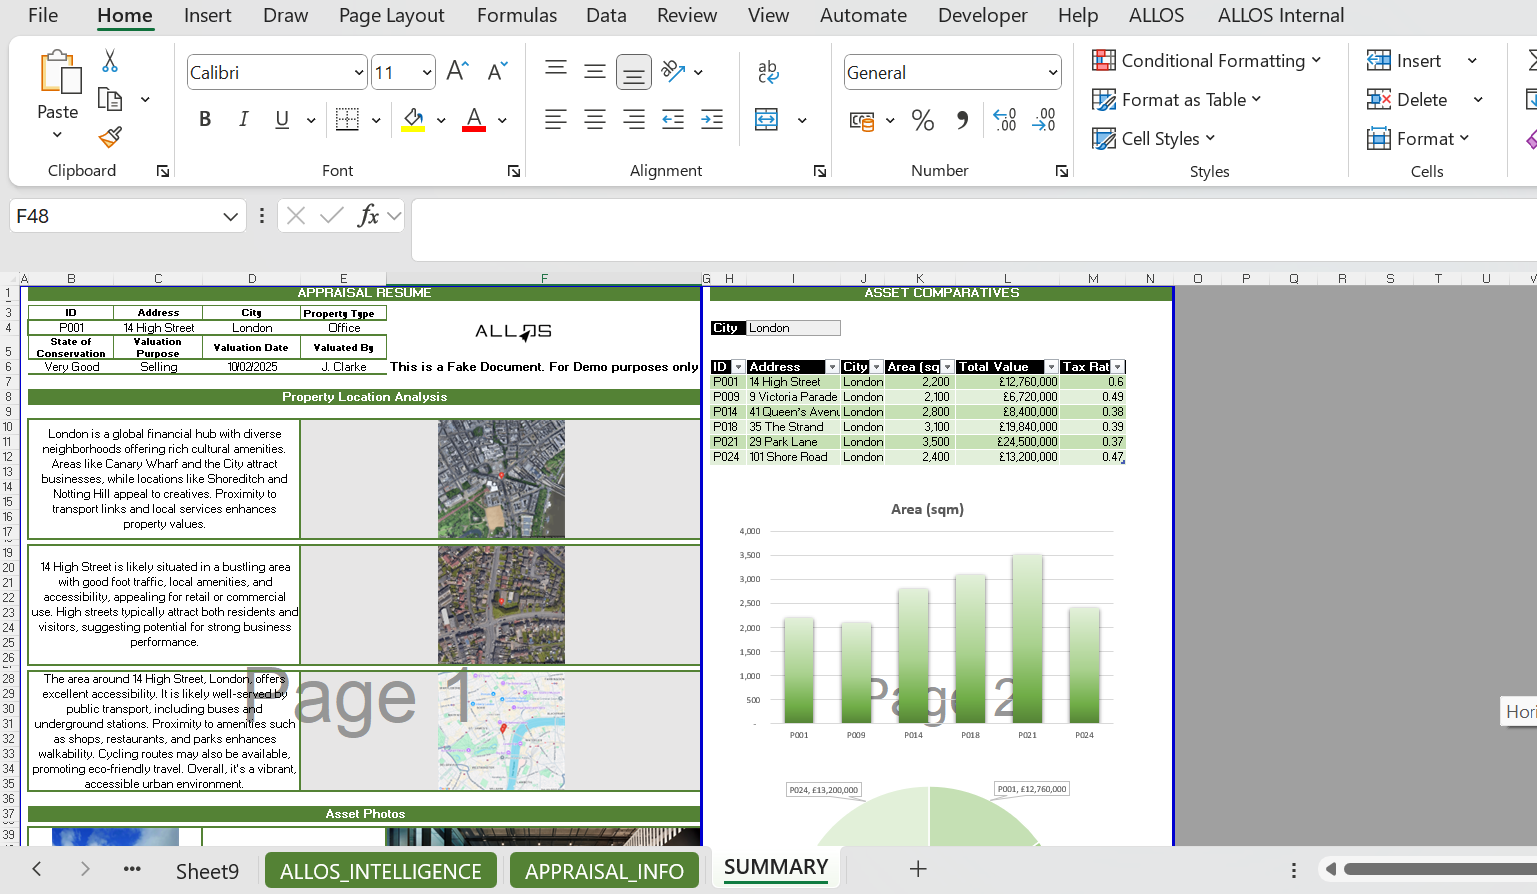Toggle Italic formatting

(243, 120)
